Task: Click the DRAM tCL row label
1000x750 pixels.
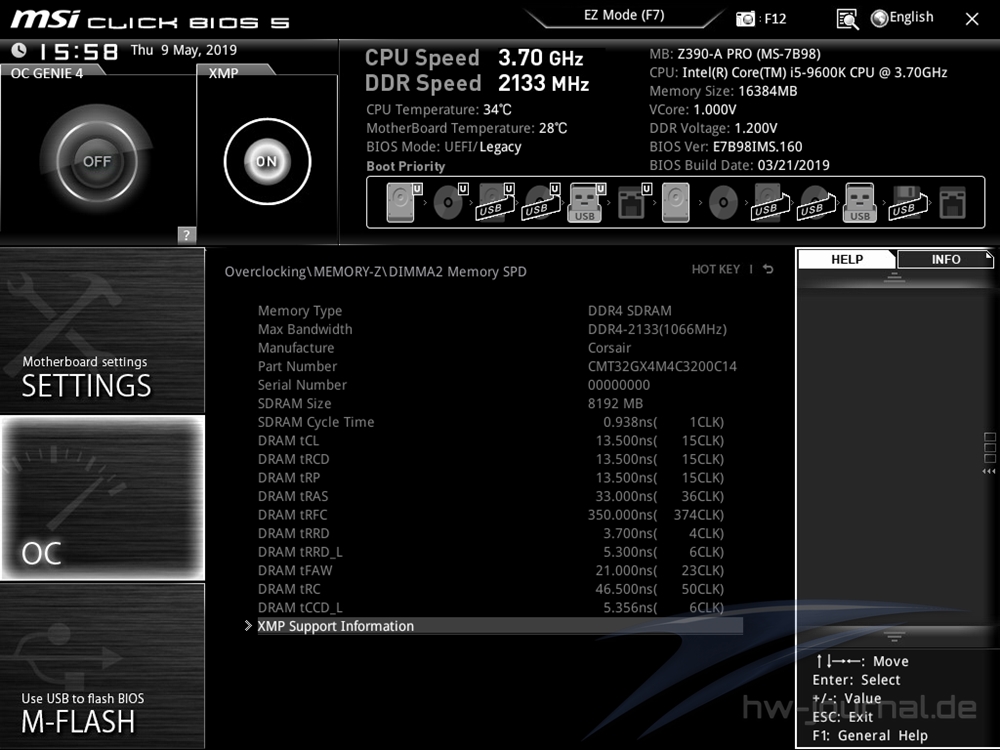Action: pyautogui.click(x=288, y=440)
